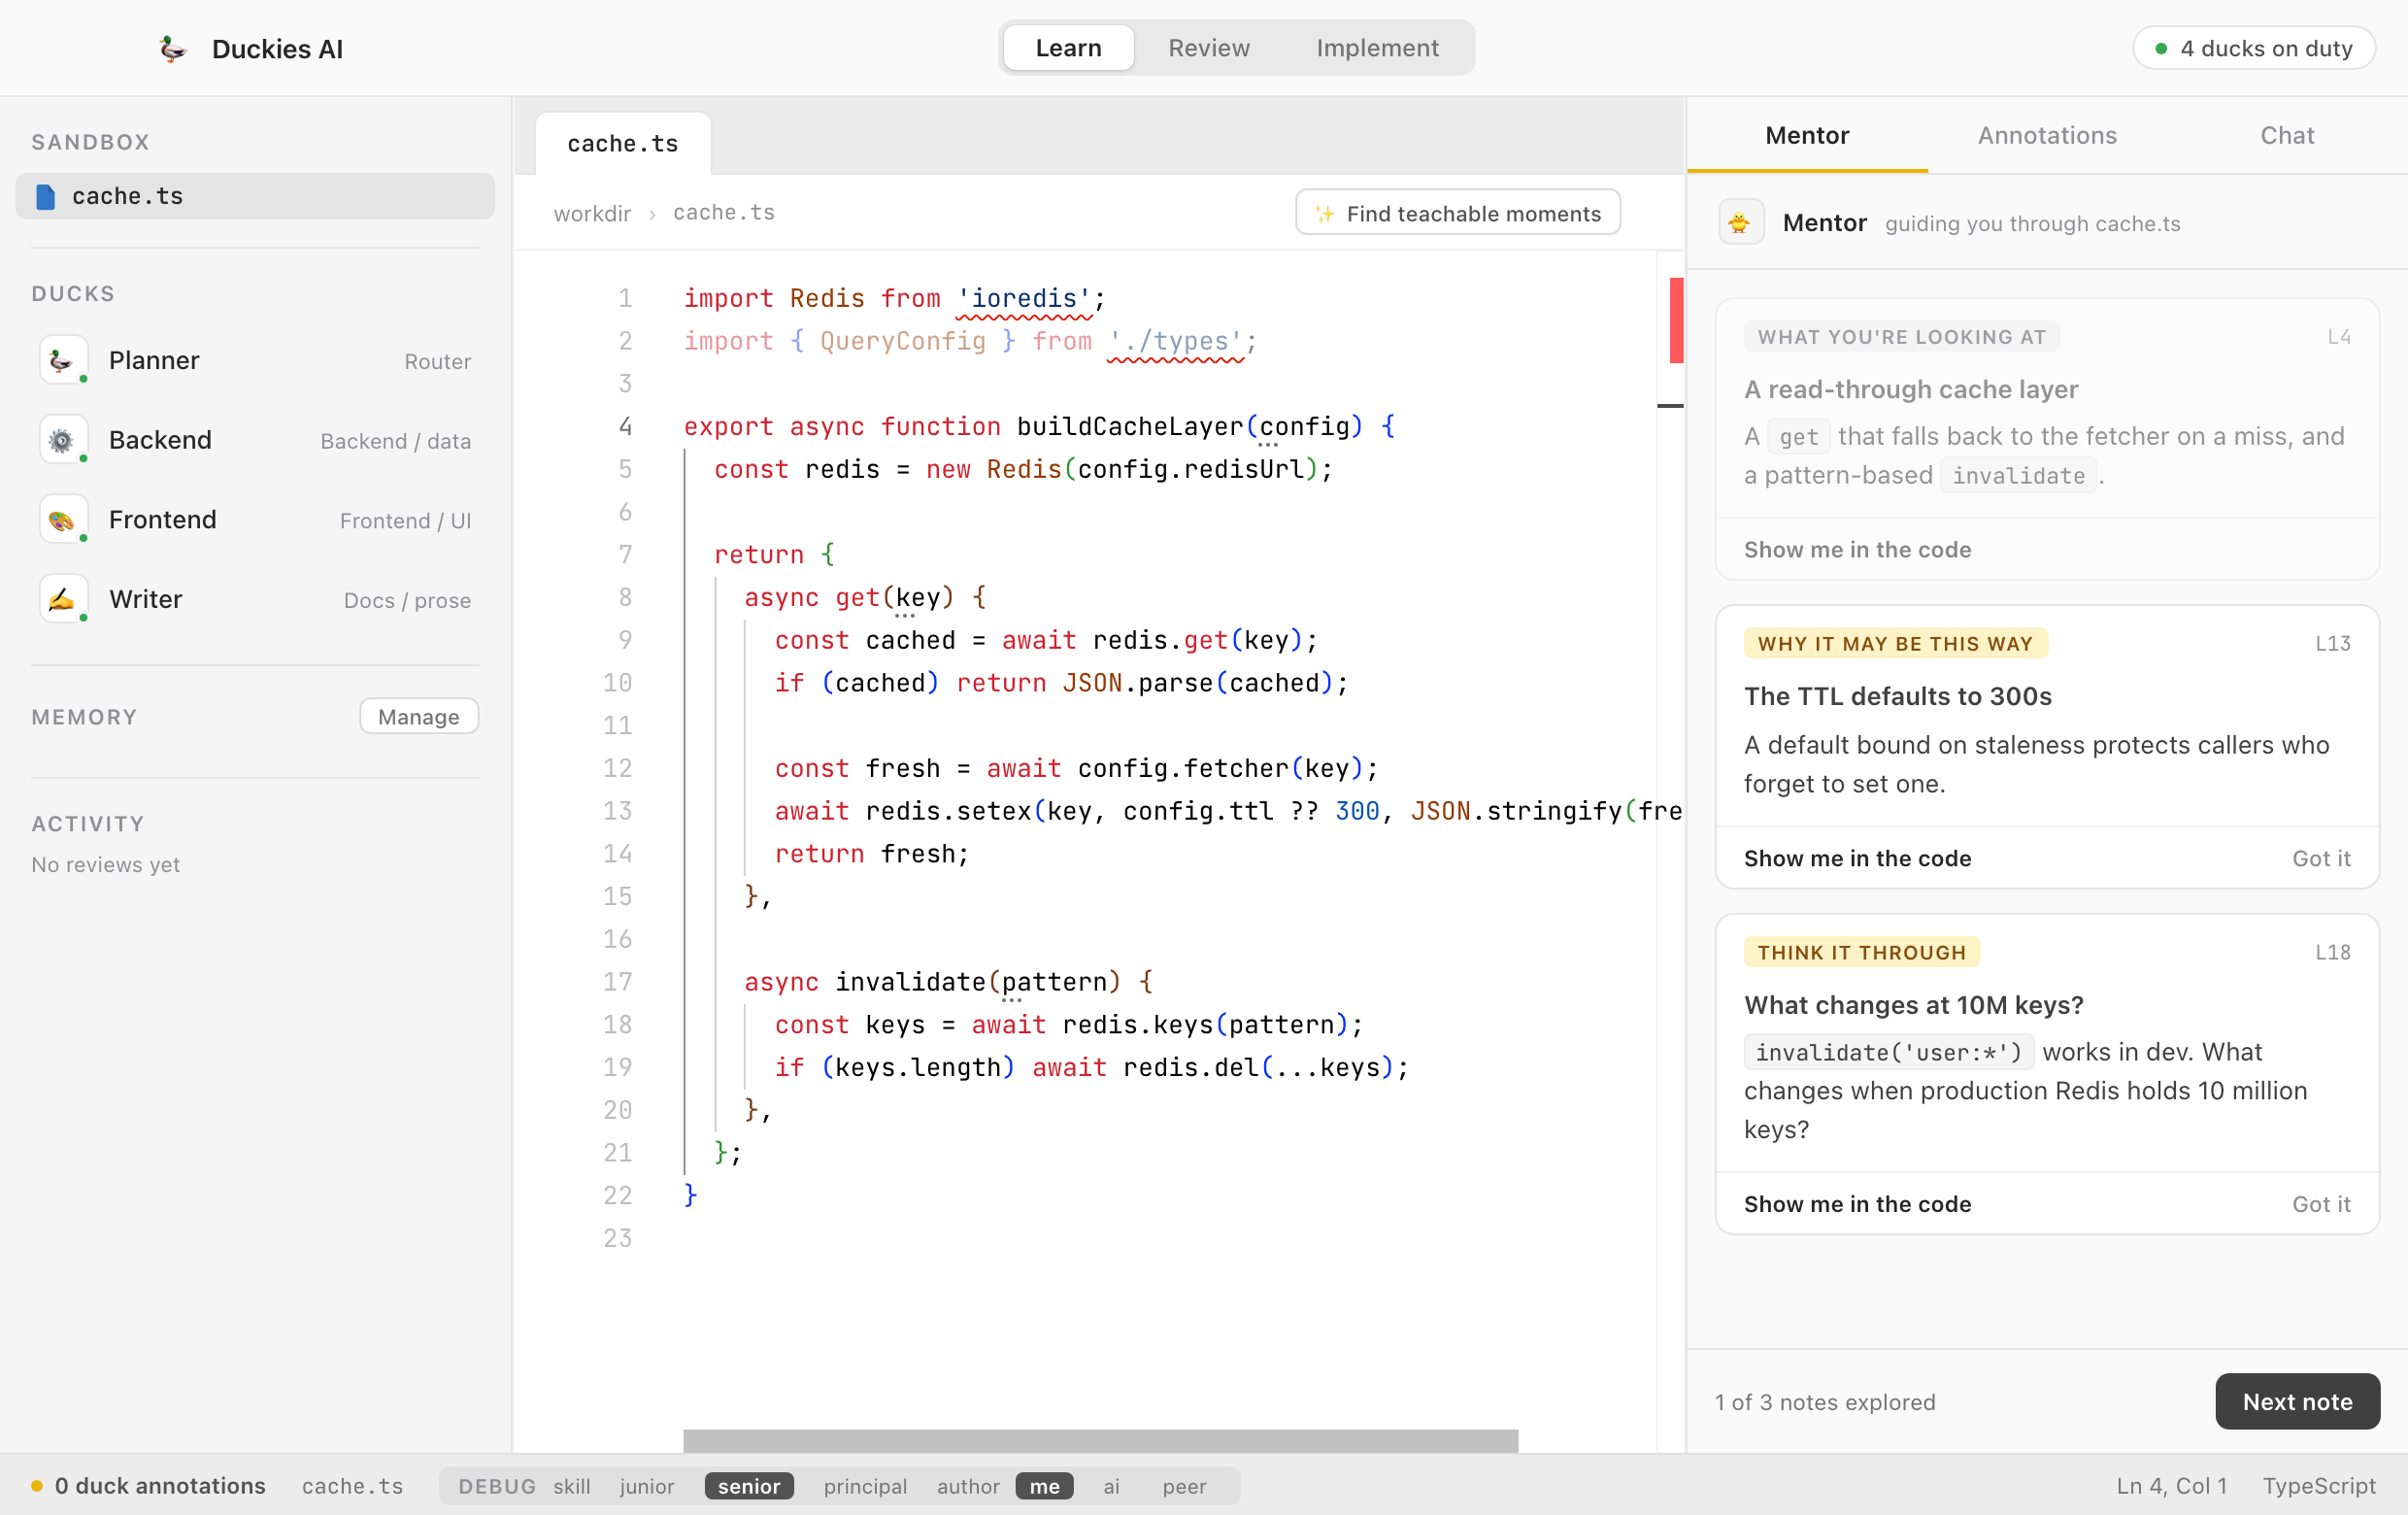Click the sparkle icon on Find teachable moments
The height and width of the screenshot is (1515, 2408).
coord(1324,214)
